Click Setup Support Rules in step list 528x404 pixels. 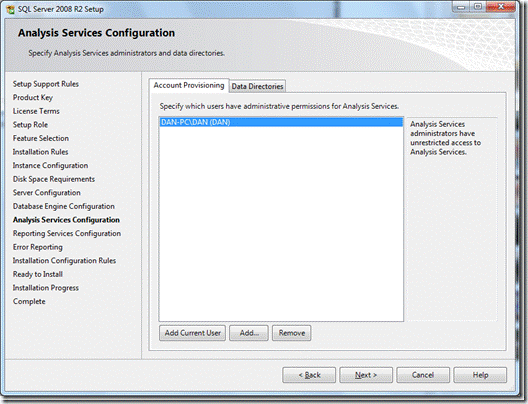[46, 84]
